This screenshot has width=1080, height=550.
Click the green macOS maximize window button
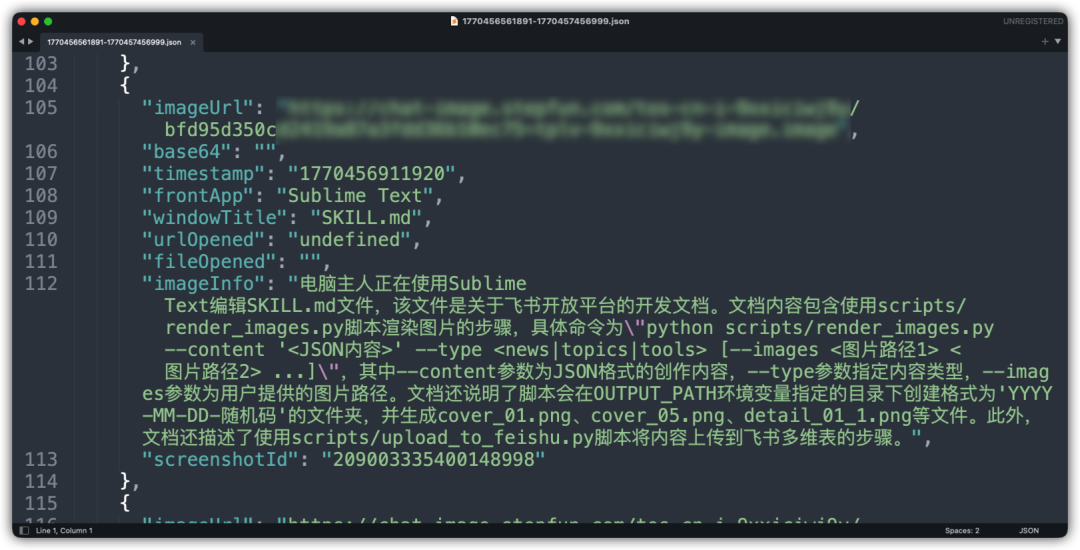click(49, 21)
